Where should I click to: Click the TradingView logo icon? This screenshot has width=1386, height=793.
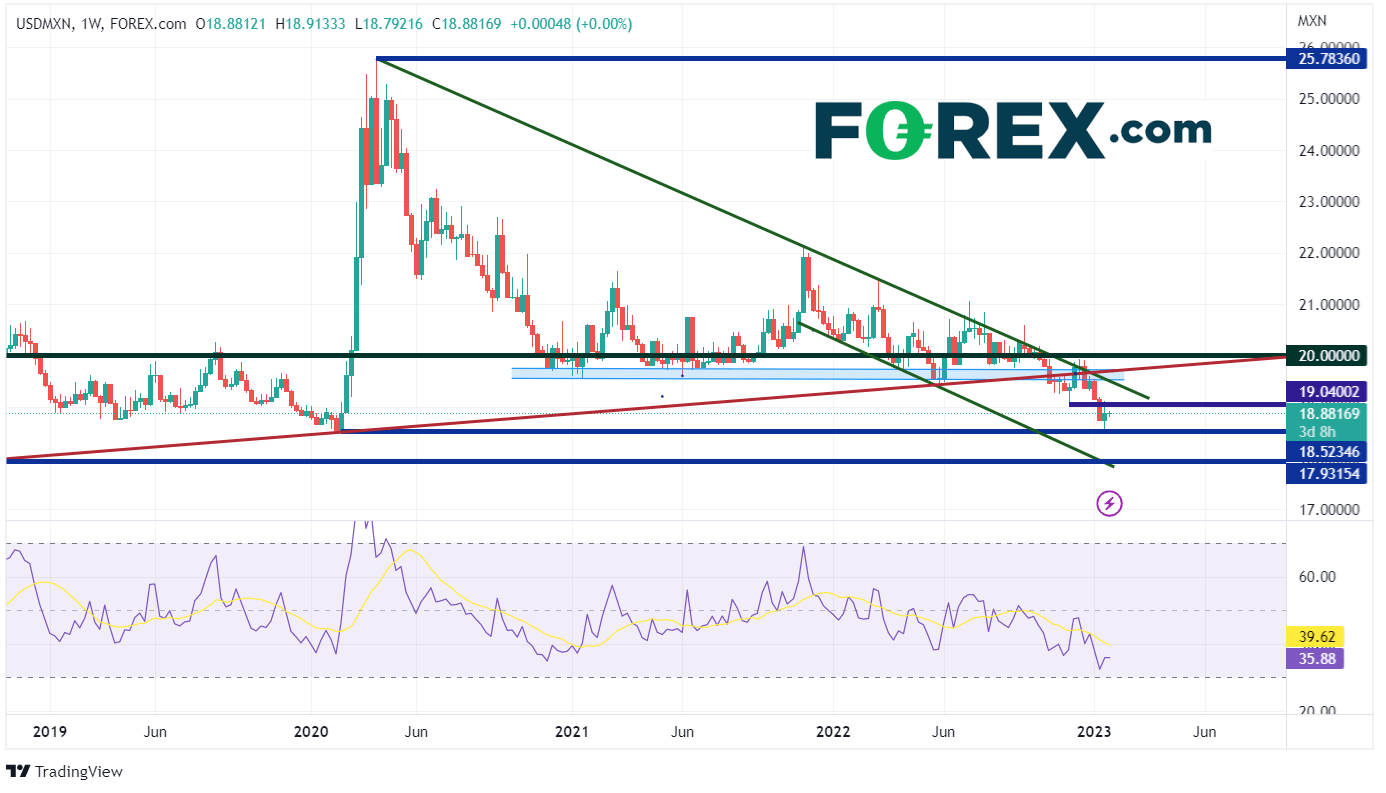(17, 772)
